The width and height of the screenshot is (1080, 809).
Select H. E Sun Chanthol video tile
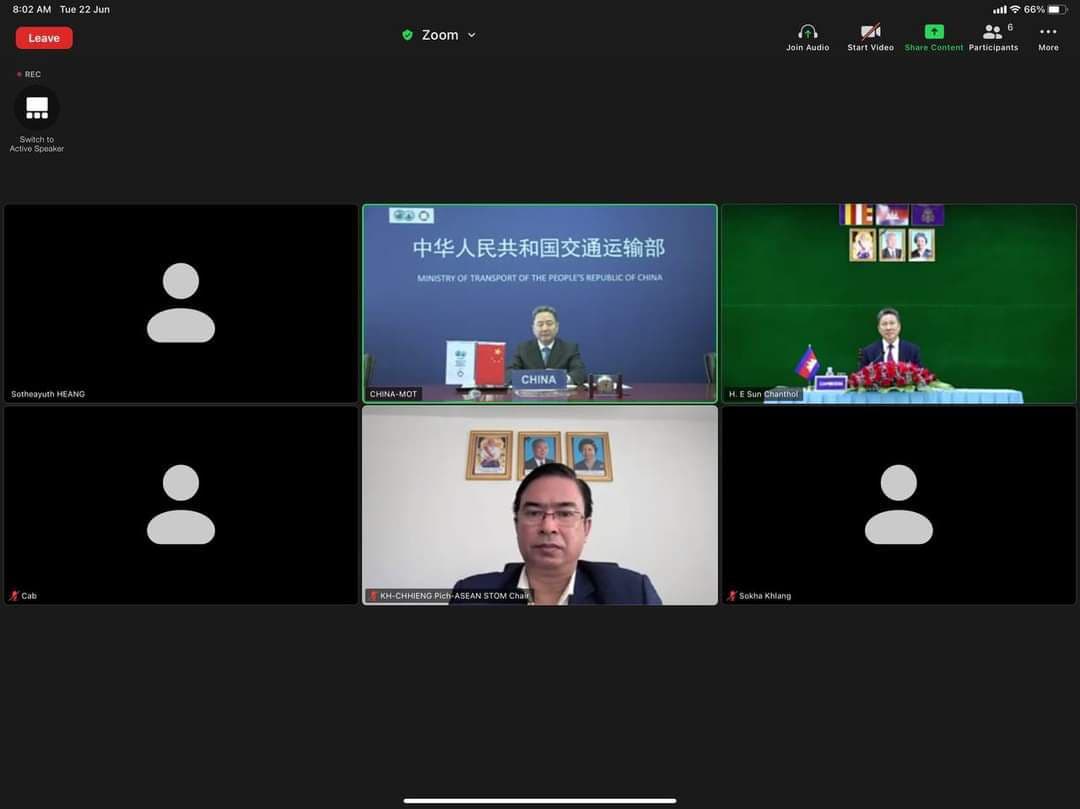pos(898,303)
